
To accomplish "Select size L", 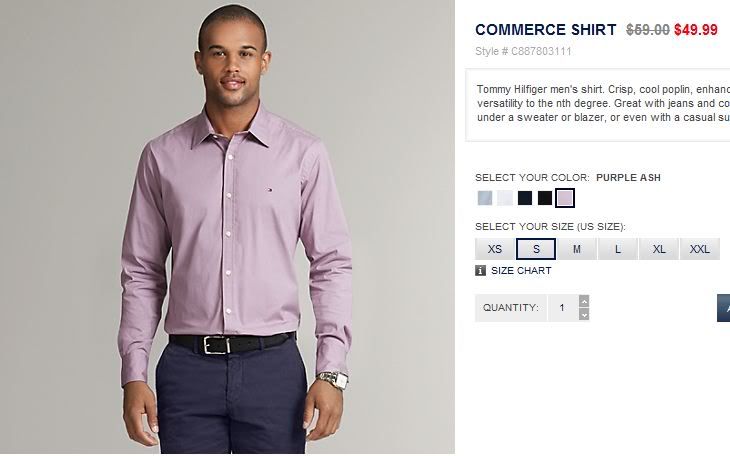I will [618, 249].
